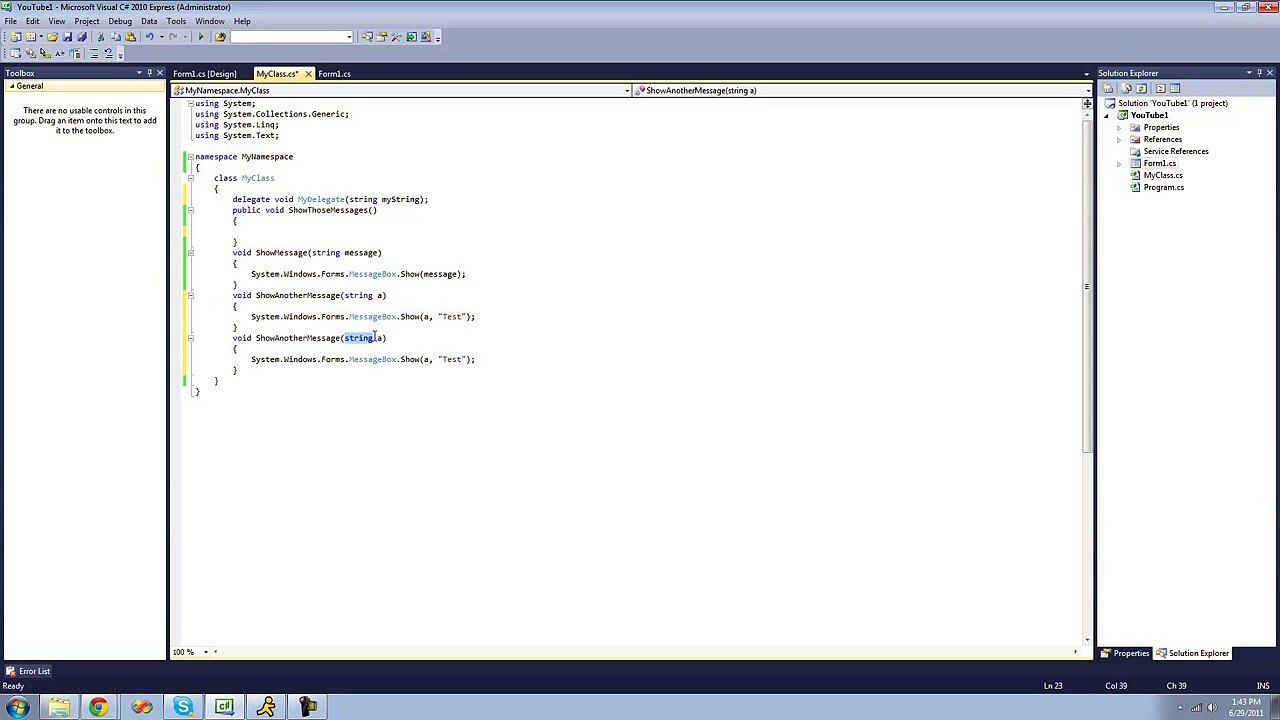The width and height of the screenshot is (1280, 720).
Task: Save the current file with the floppy icon
Action: [x=67, y=37]
